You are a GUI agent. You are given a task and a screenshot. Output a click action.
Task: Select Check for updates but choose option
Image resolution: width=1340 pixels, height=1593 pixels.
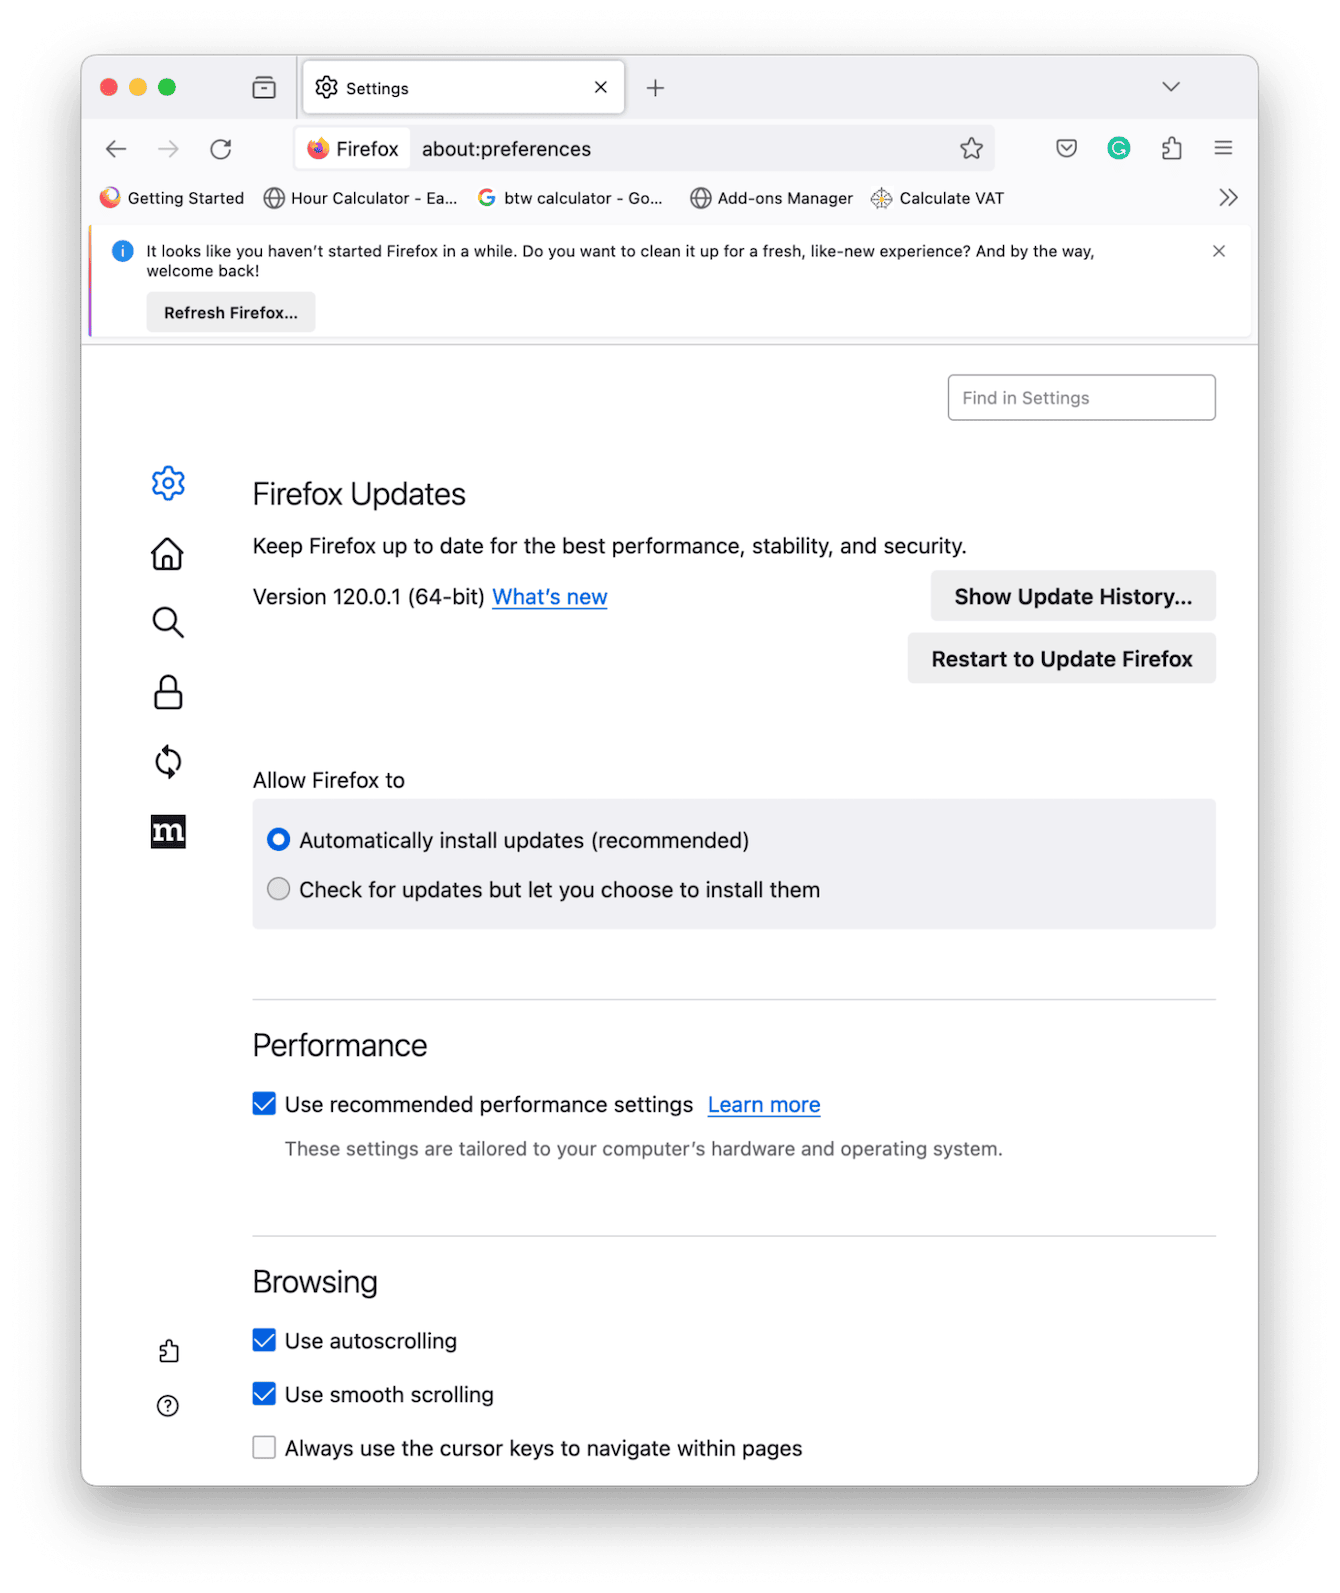(x=279, y=889)
